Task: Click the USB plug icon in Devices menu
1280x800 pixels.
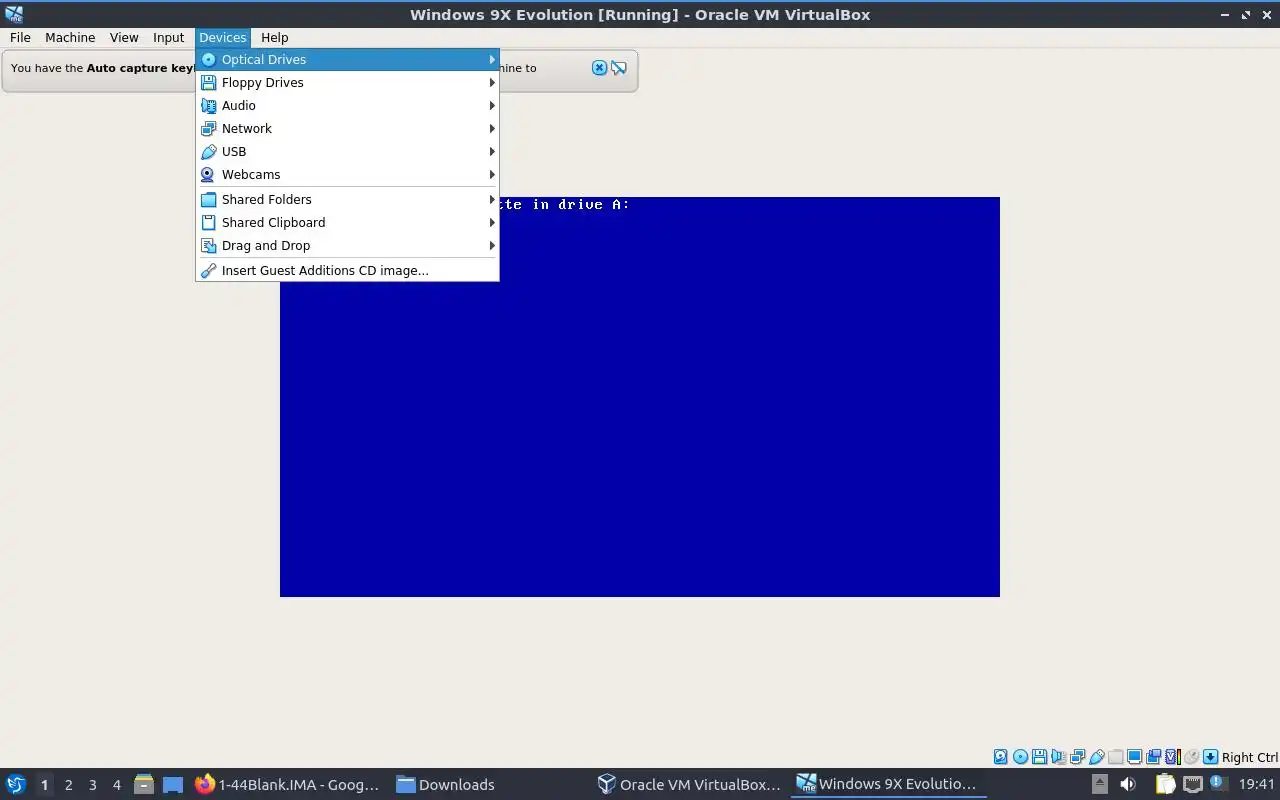Action: [208, 152]
